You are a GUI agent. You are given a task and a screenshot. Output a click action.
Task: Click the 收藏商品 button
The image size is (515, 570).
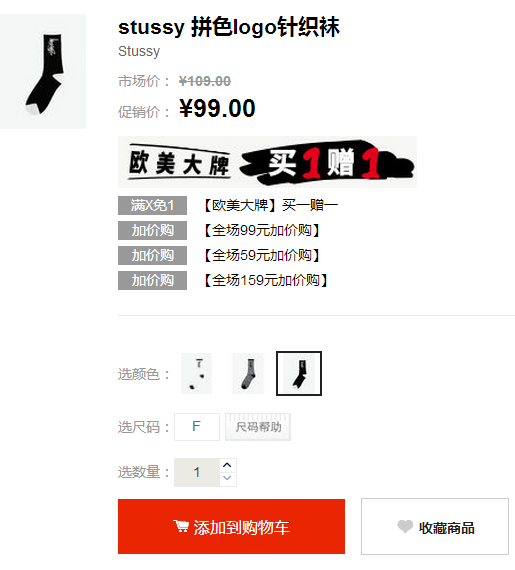435,526
